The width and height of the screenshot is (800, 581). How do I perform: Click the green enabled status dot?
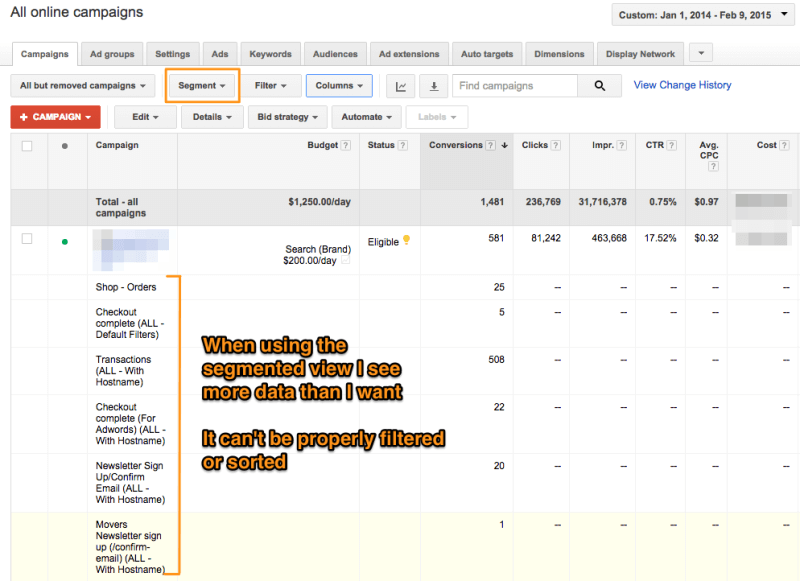65,242
